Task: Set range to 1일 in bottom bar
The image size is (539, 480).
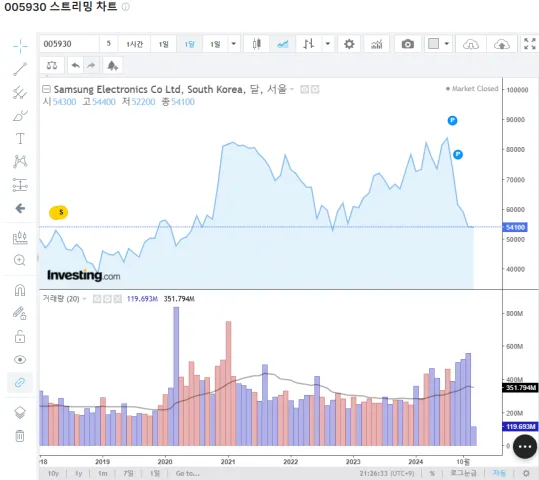Action: [x=155, y=473]
